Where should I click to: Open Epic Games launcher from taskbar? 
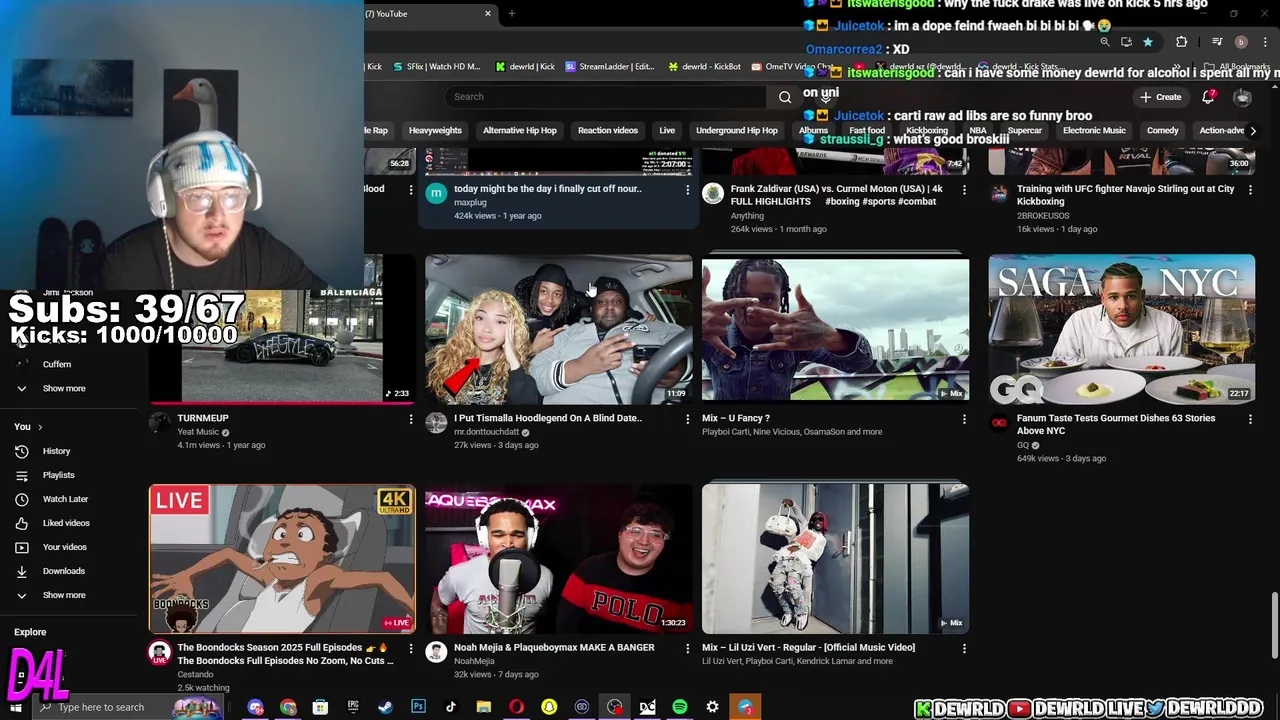pyautogui.click(x=353, y=707)
